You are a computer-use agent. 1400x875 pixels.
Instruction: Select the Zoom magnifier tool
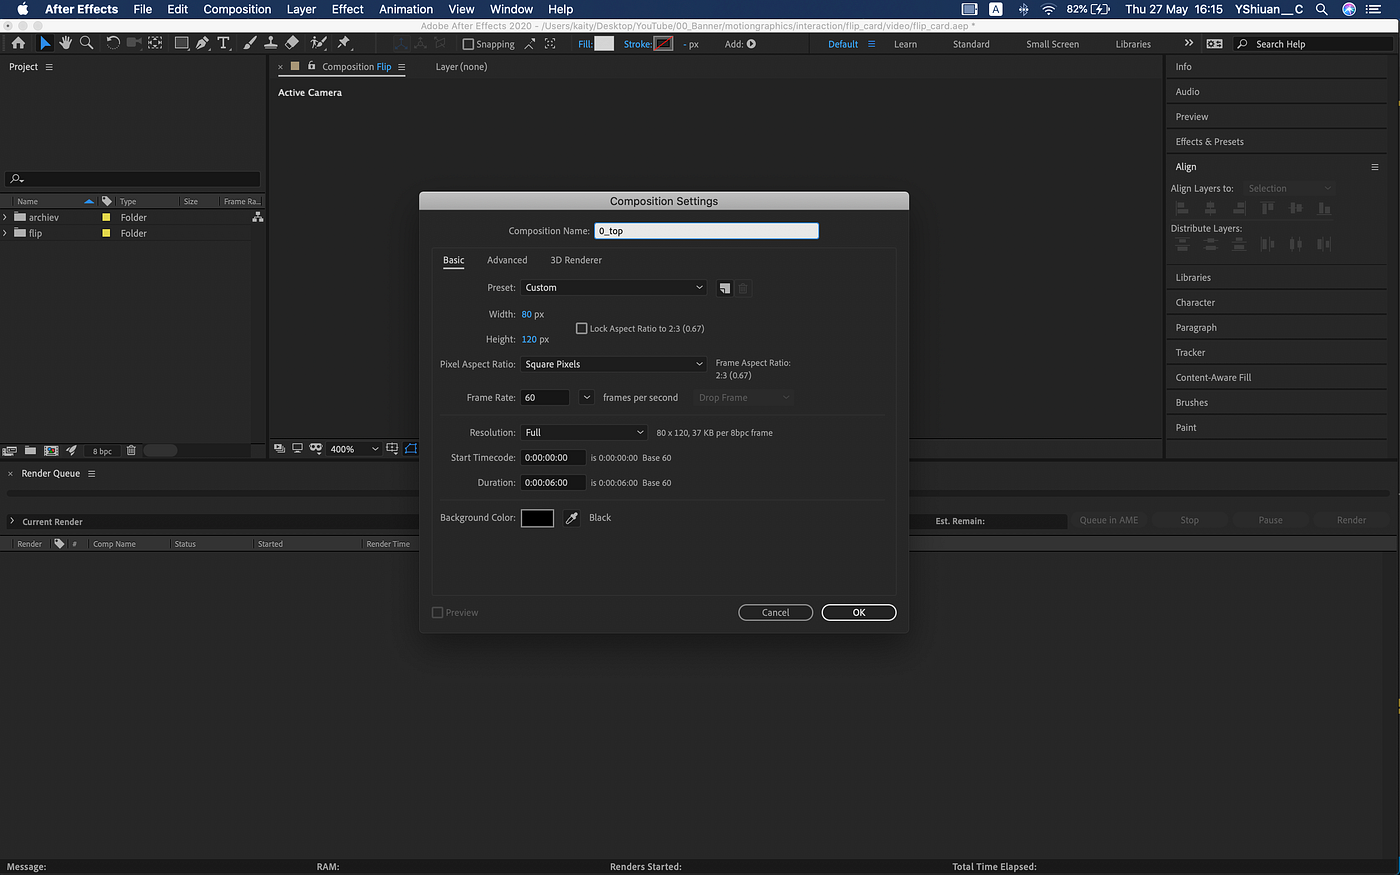coord(87,43)
